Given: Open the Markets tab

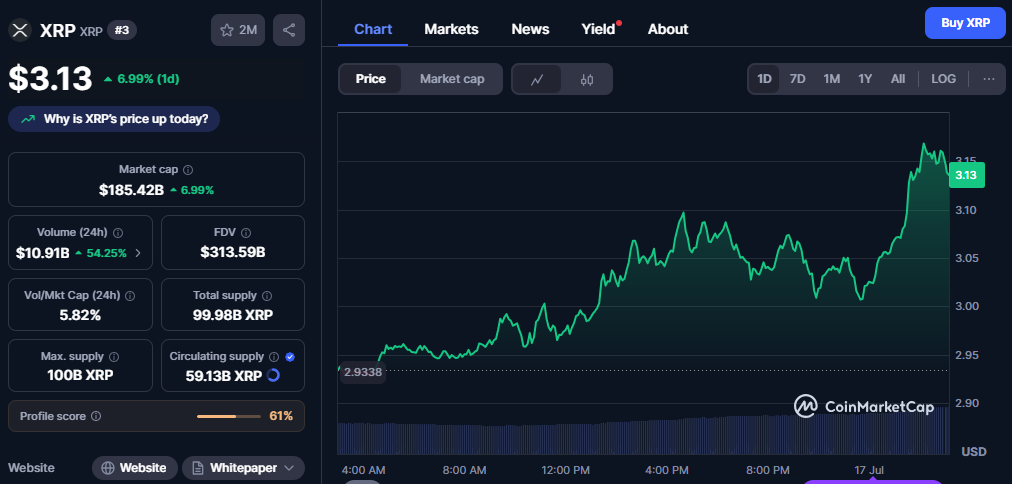Looking at the screenshot, I should coord(451,29).
